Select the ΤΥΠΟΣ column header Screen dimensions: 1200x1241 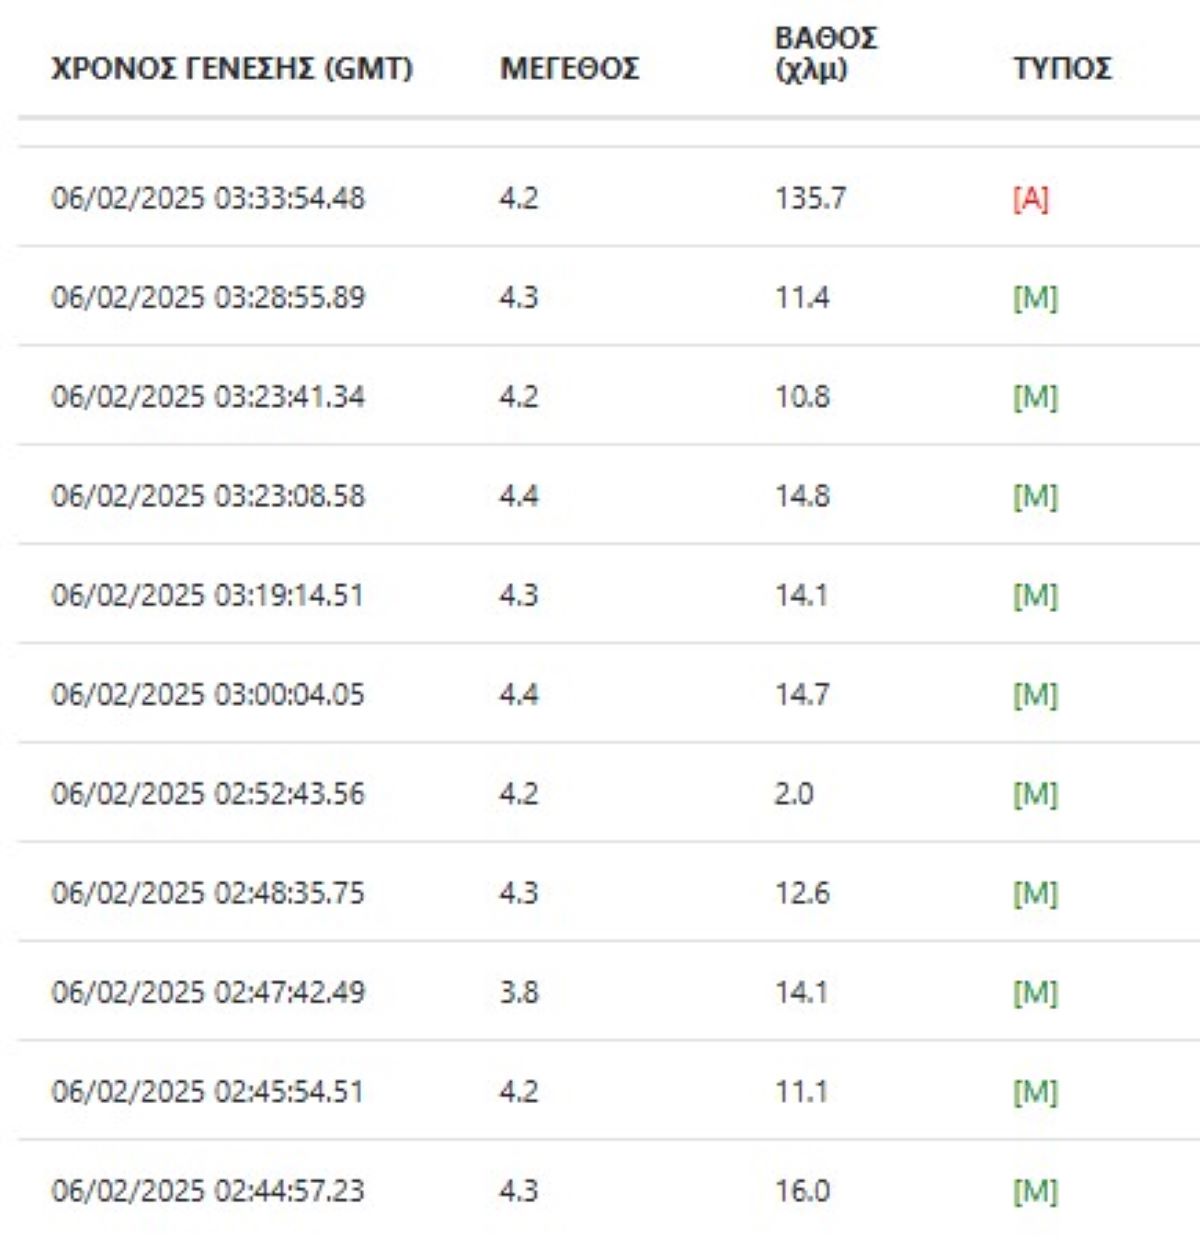coord(1061,69)
